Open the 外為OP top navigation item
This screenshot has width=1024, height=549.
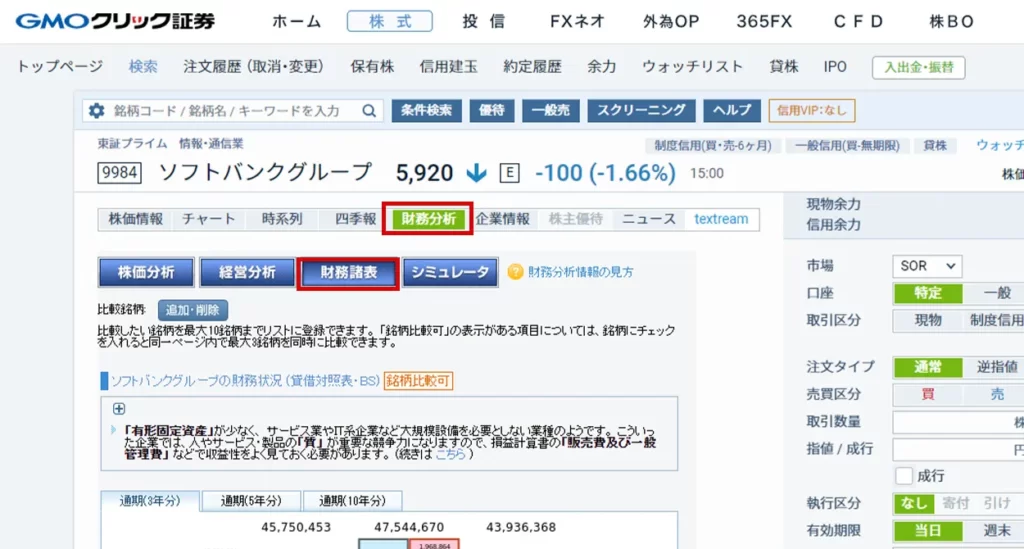pyautogui.click(x=671, y=22)
